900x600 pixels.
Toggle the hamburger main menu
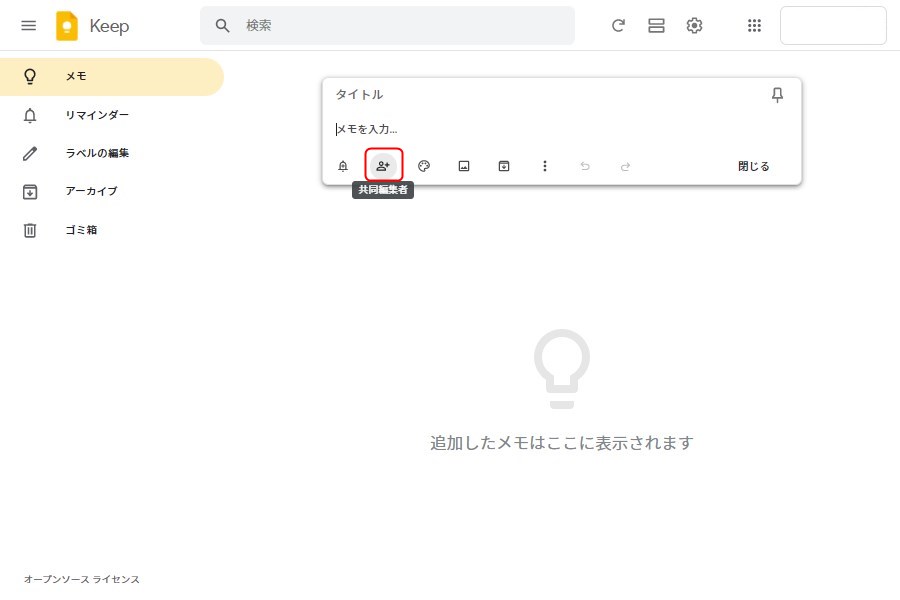[28, 26]
